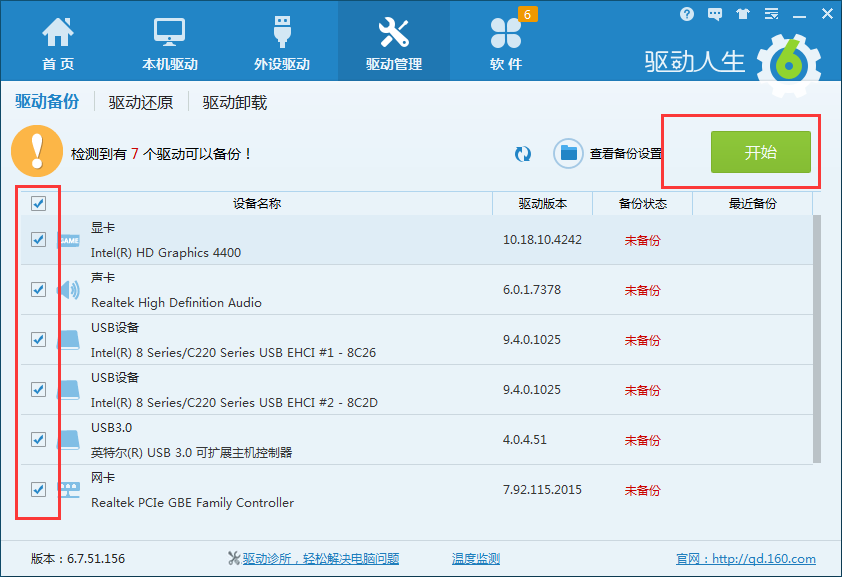Open the 本机驱动 tab
This screenshot has height=577, width=842.
pyautogui.click(x=170, y=43)
